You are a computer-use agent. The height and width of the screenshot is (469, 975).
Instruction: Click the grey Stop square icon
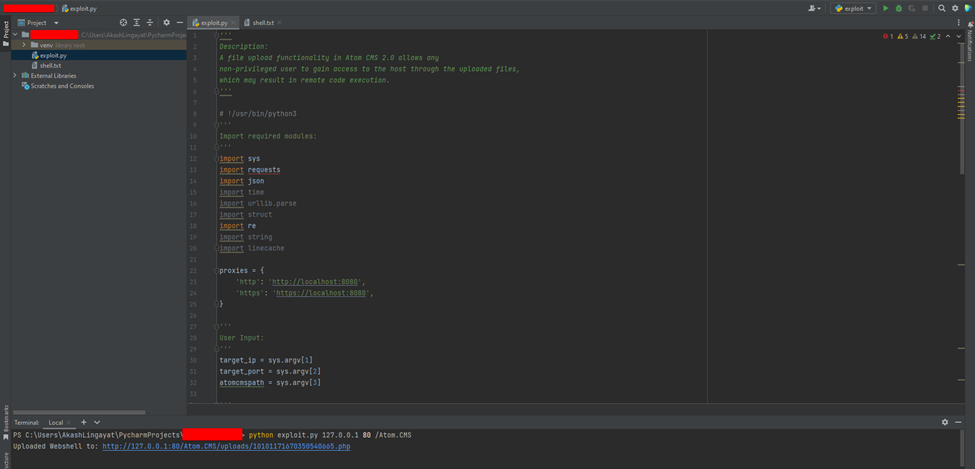tap(925, 8)
